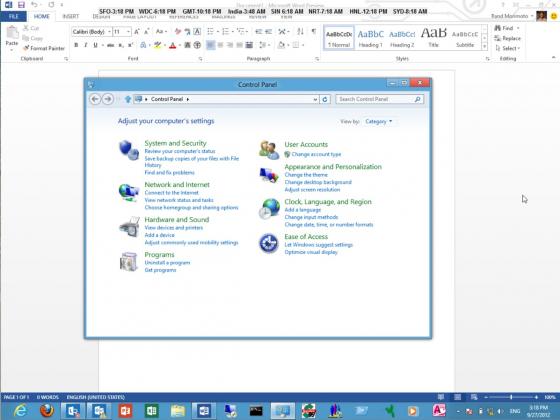Toggle italic formatting in Word ribbon

(86, 45)
